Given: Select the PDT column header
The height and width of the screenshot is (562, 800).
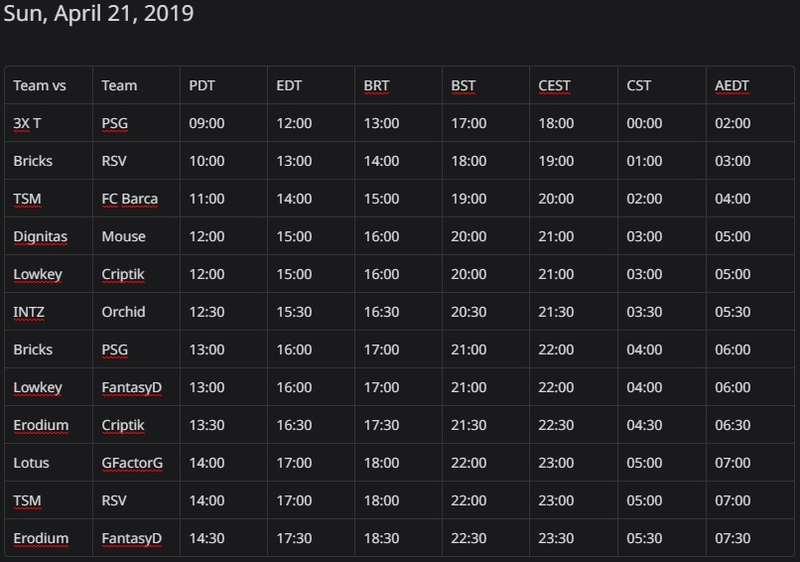Looking at the screenshot, I should [223, 85].
